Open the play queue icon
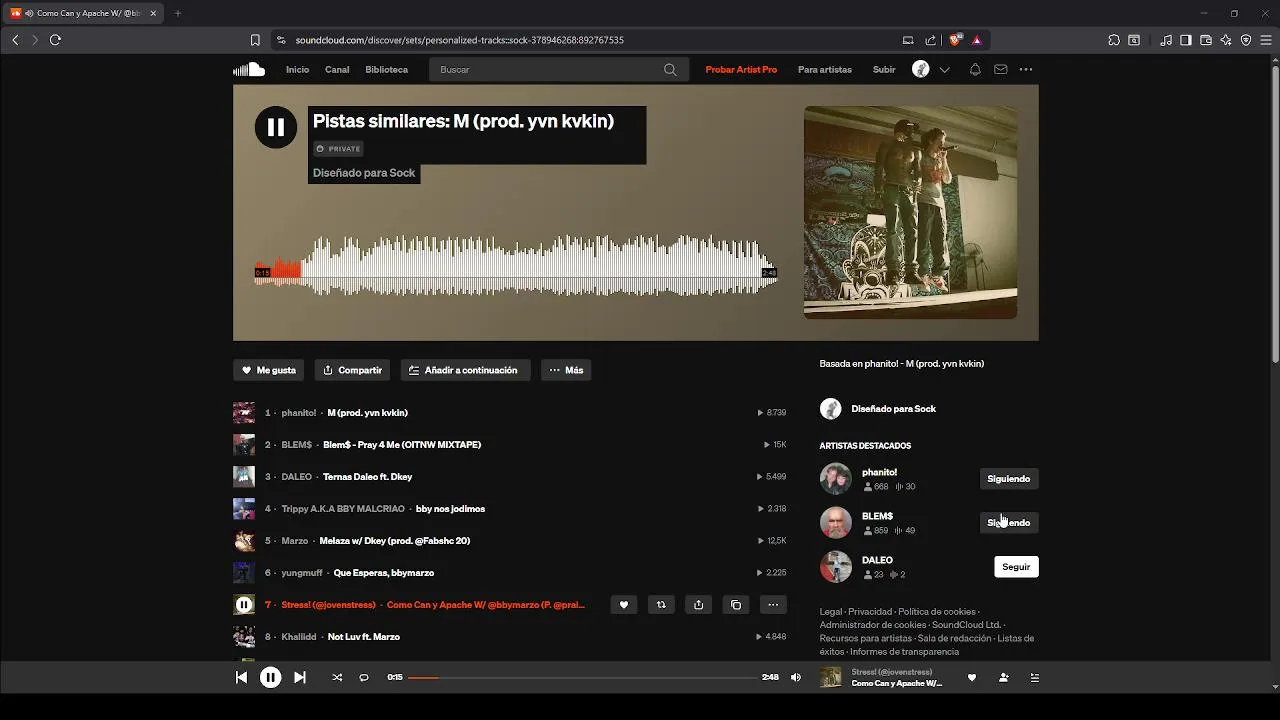 (1035, 677)
